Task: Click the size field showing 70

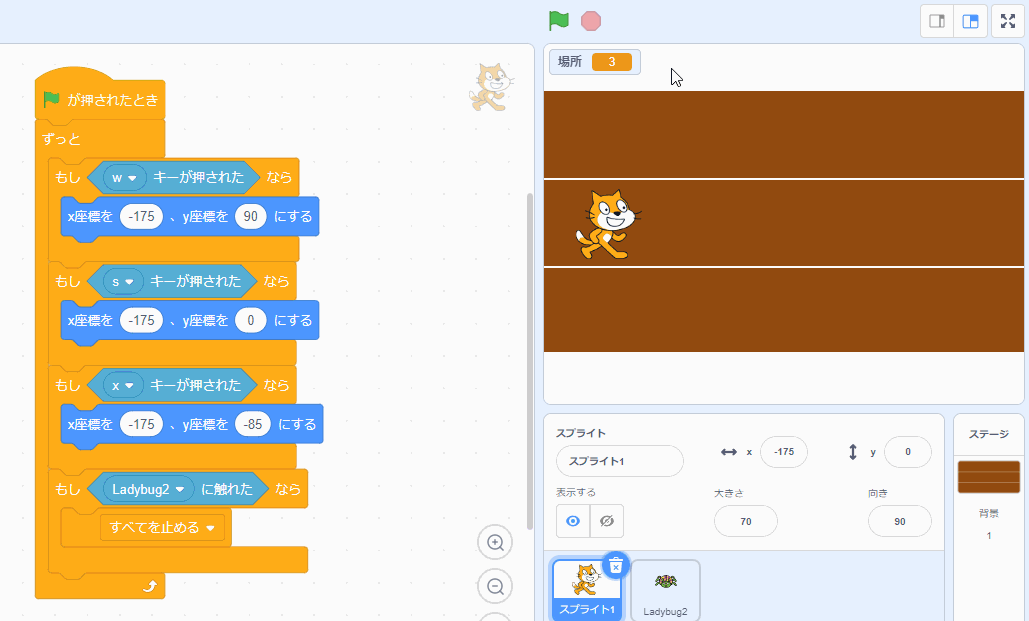Action: point(745,521)
